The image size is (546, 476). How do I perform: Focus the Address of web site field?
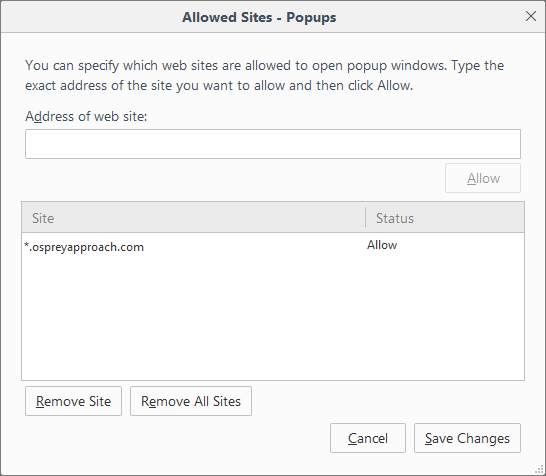273,144
